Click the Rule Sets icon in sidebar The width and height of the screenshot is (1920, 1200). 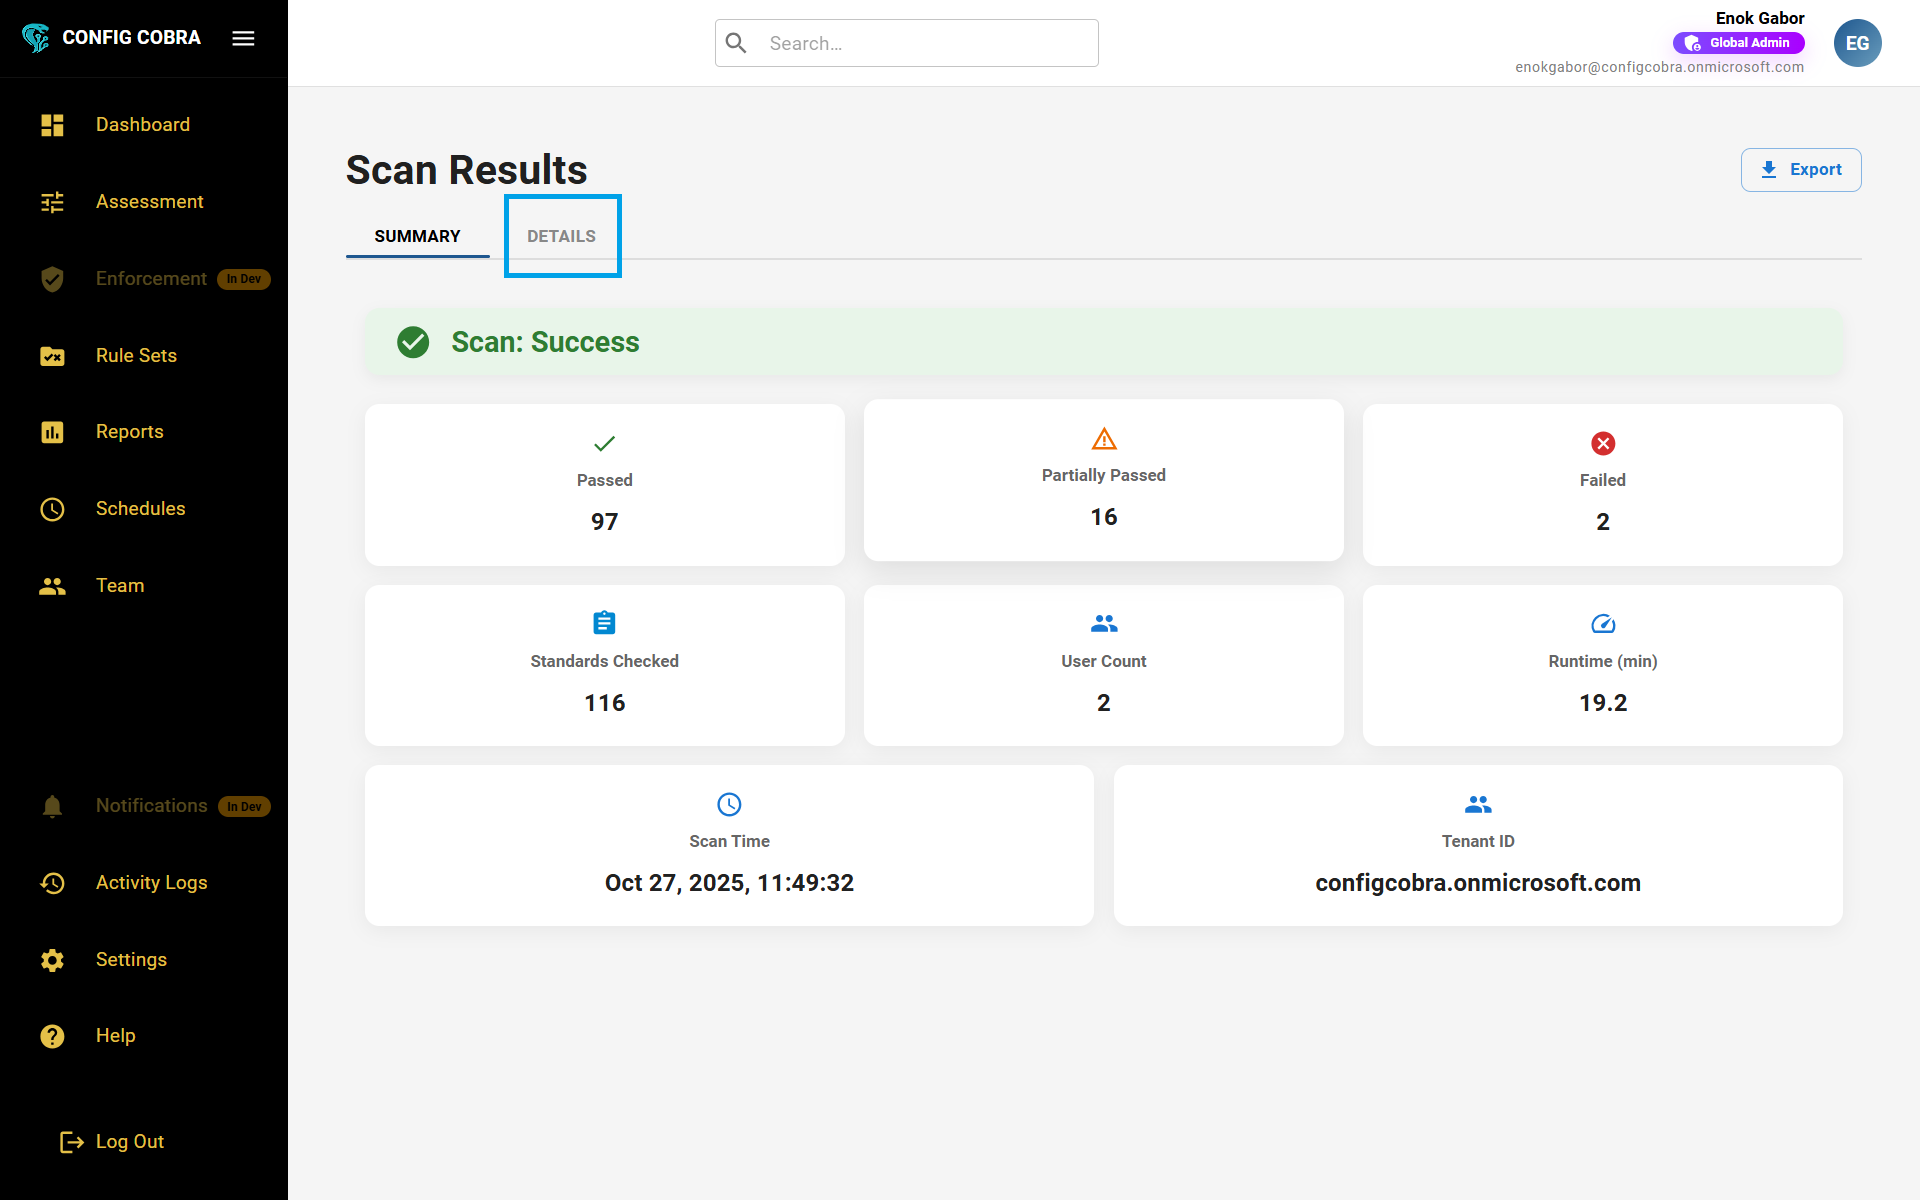point(52,356)
